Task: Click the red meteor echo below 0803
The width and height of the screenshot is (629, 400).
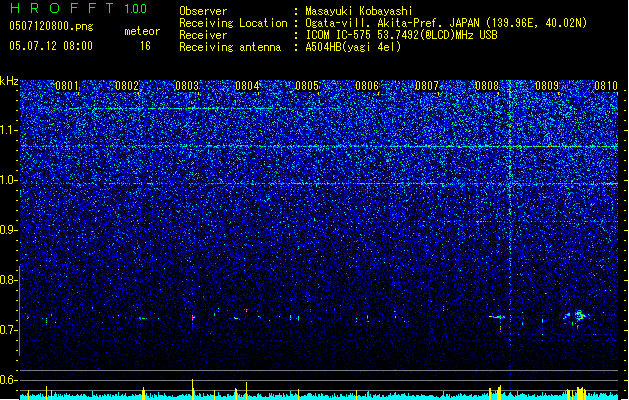Action: (x=193, y=318)
